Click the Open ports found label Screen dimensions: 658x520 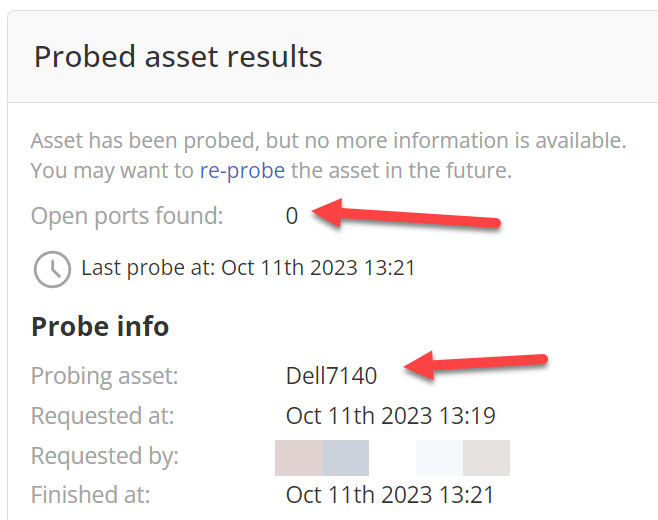(x=127, y=215)
